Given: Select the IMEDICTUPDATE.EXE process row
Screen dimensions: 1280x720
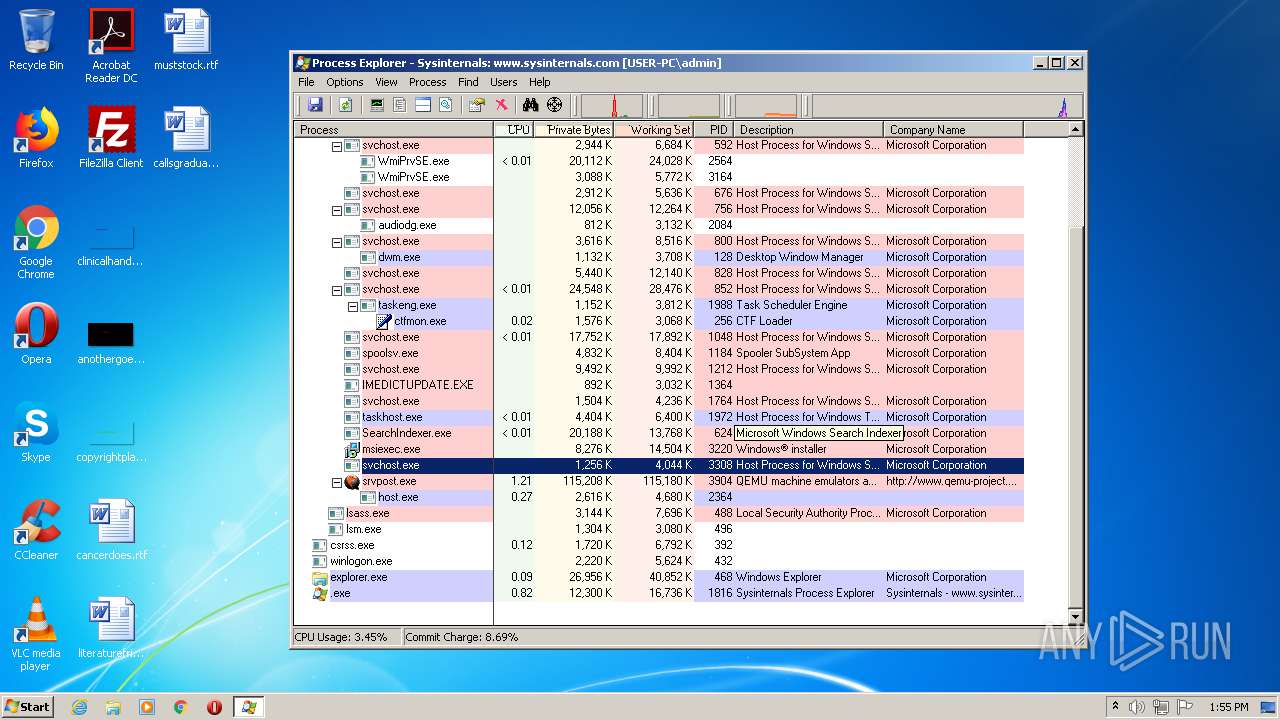Looking at the screenshot, I should click(x=659, y=385).
